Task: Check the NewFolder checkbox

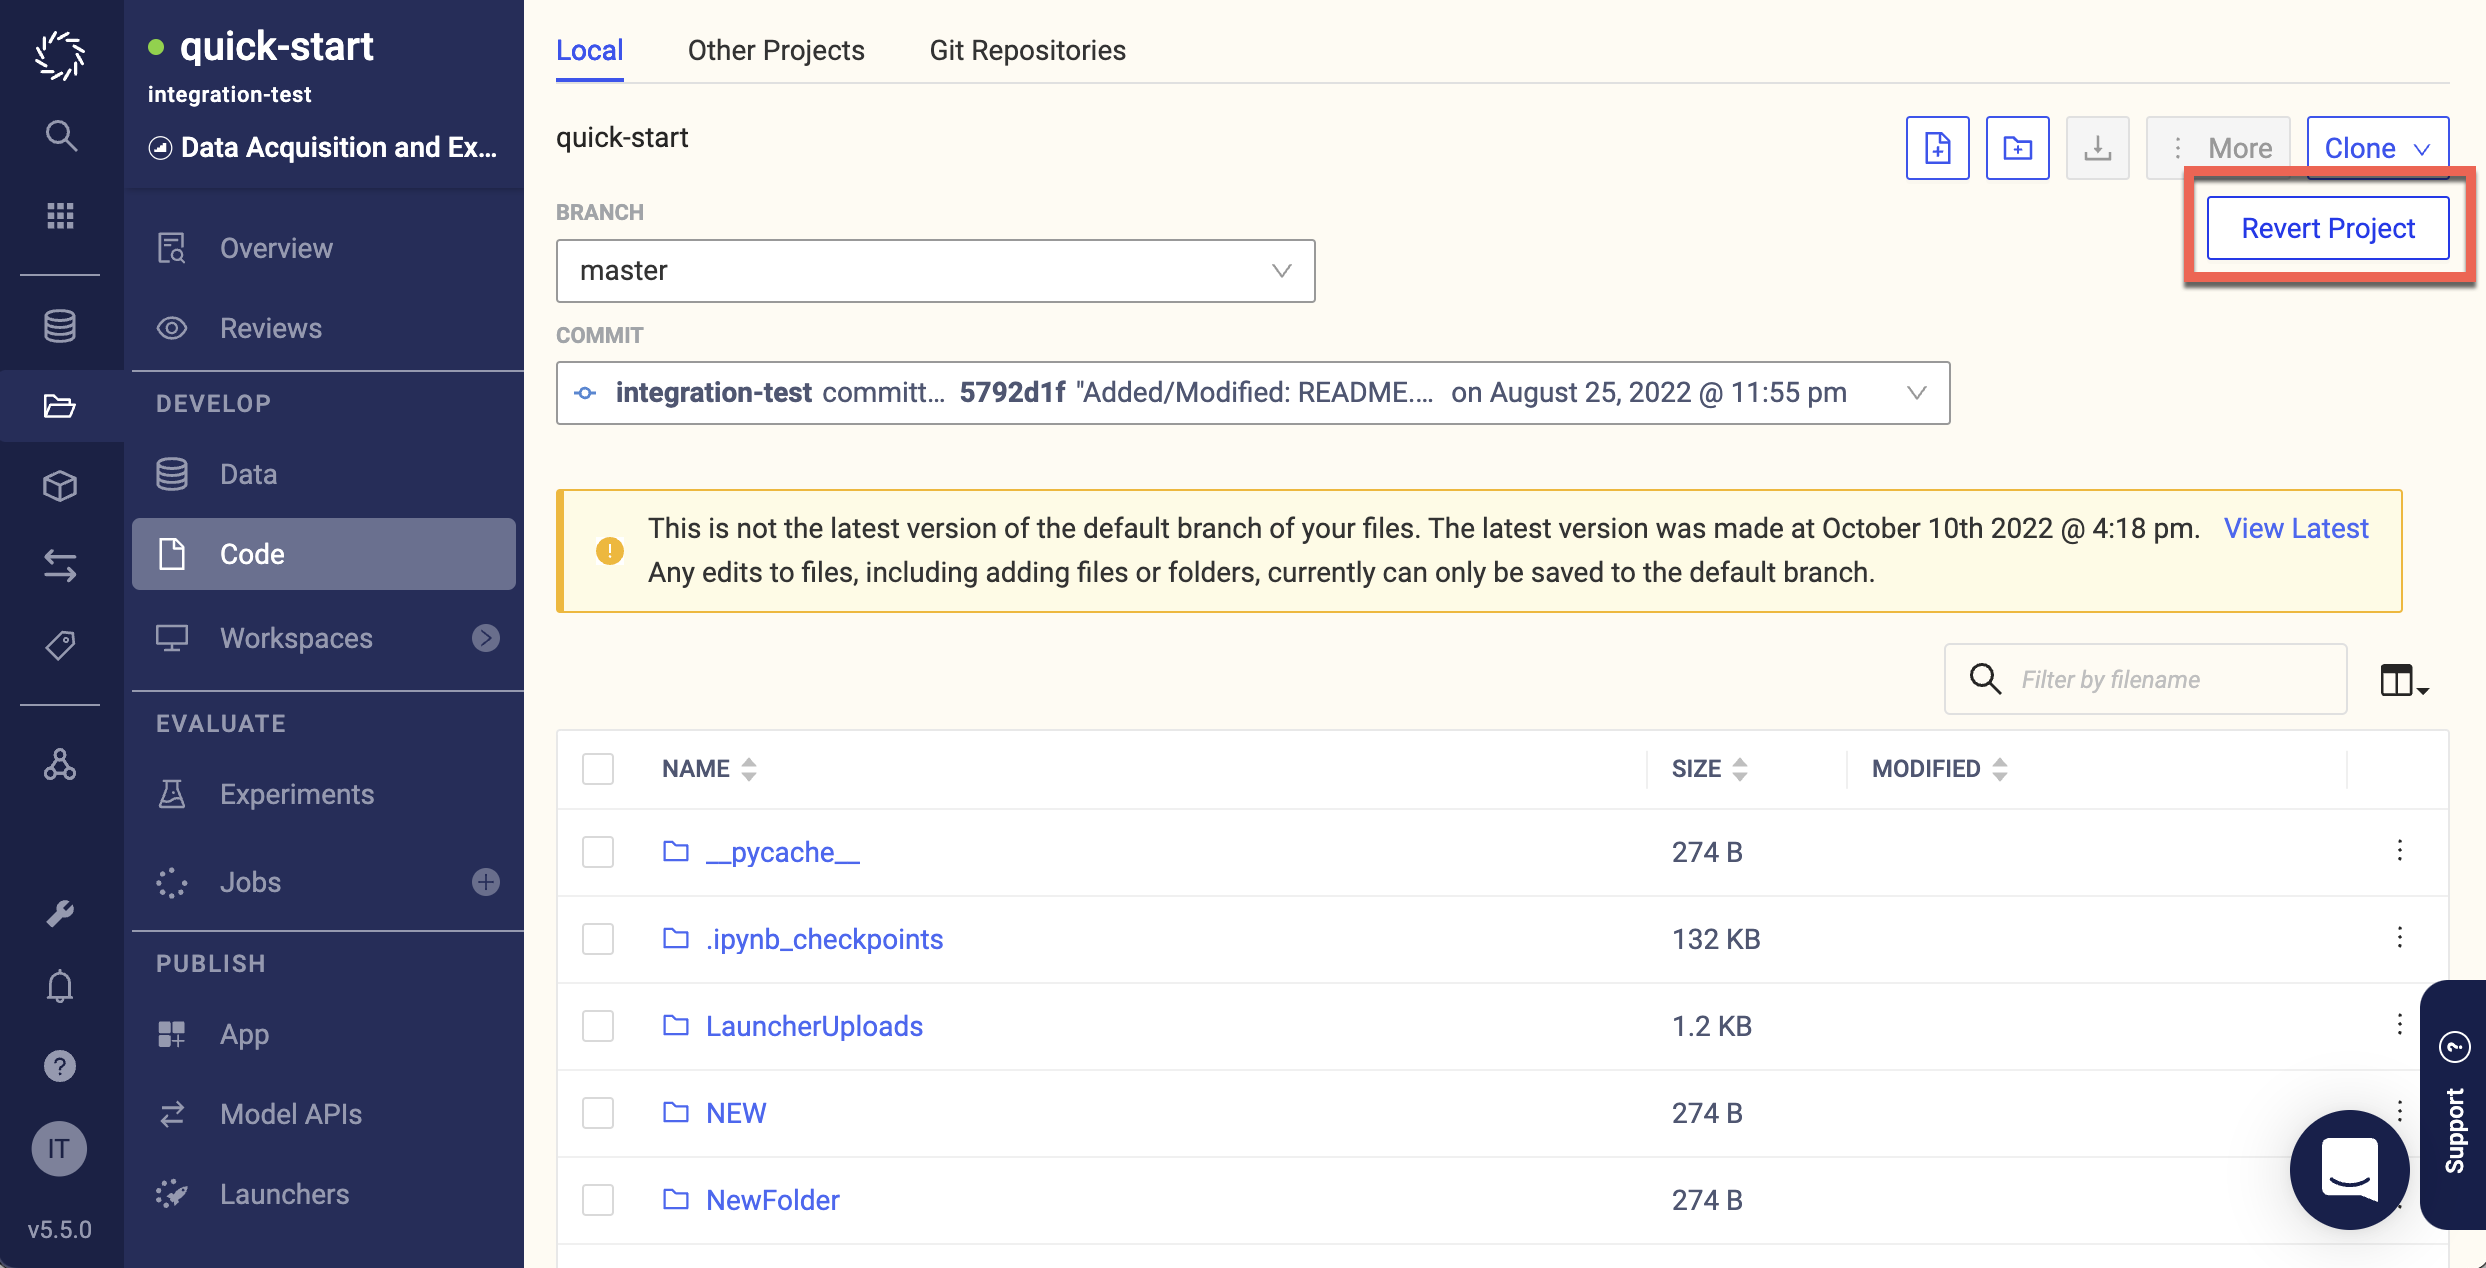Action: coord(598,1200)
